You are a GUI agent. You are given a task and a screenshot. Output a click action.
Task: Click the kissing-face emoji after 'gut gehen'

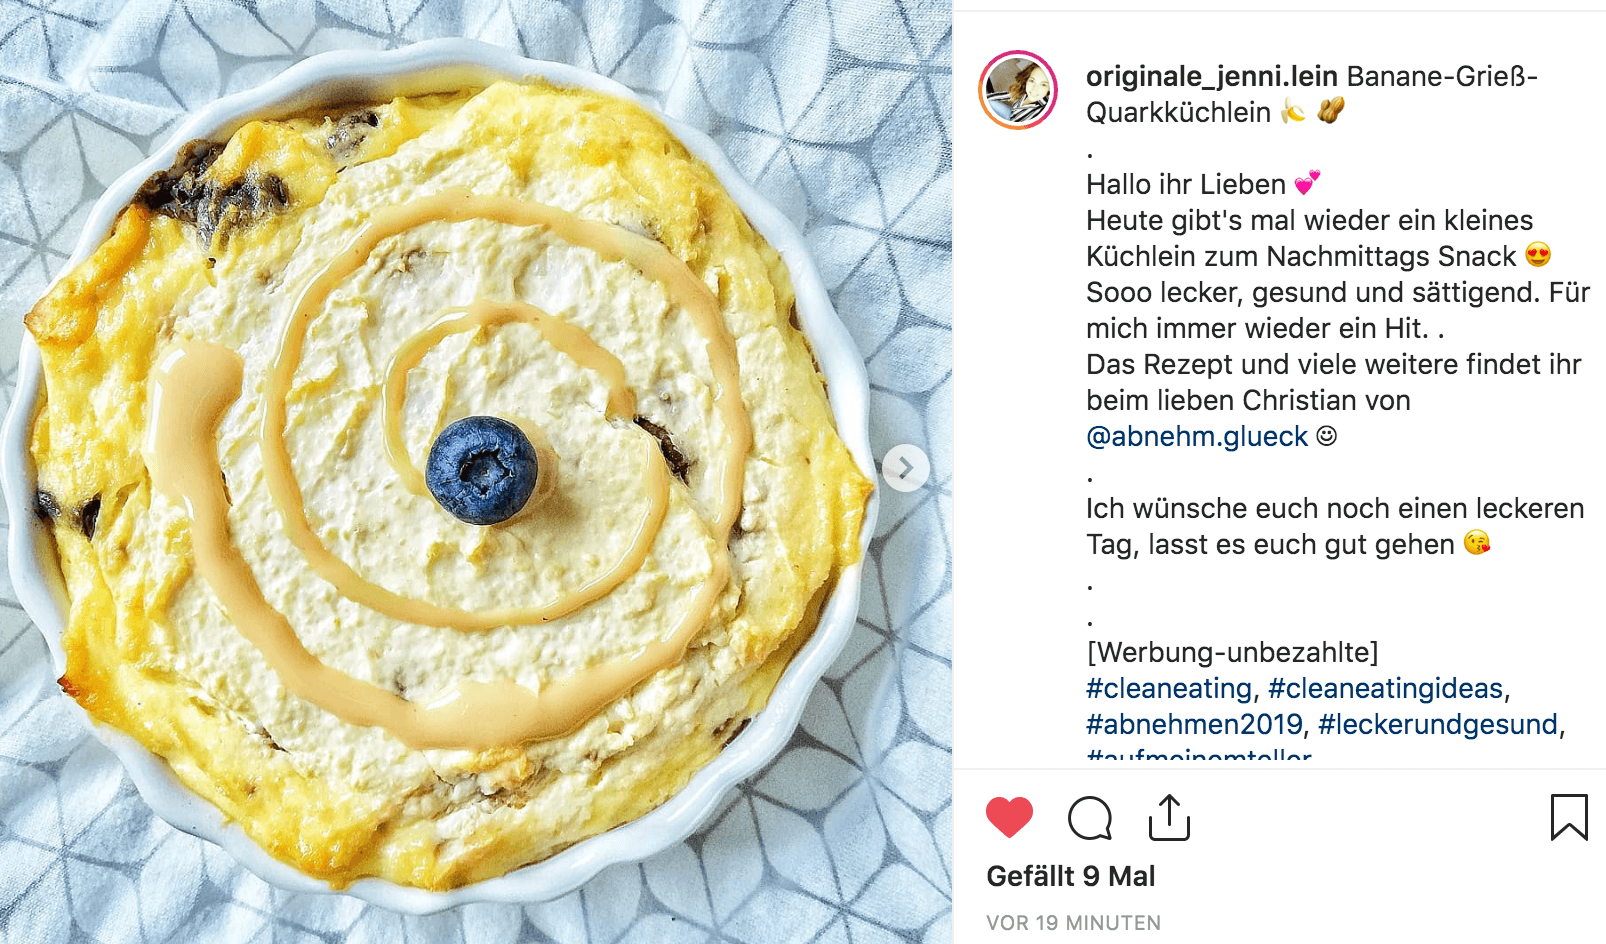pos(1477,543)
